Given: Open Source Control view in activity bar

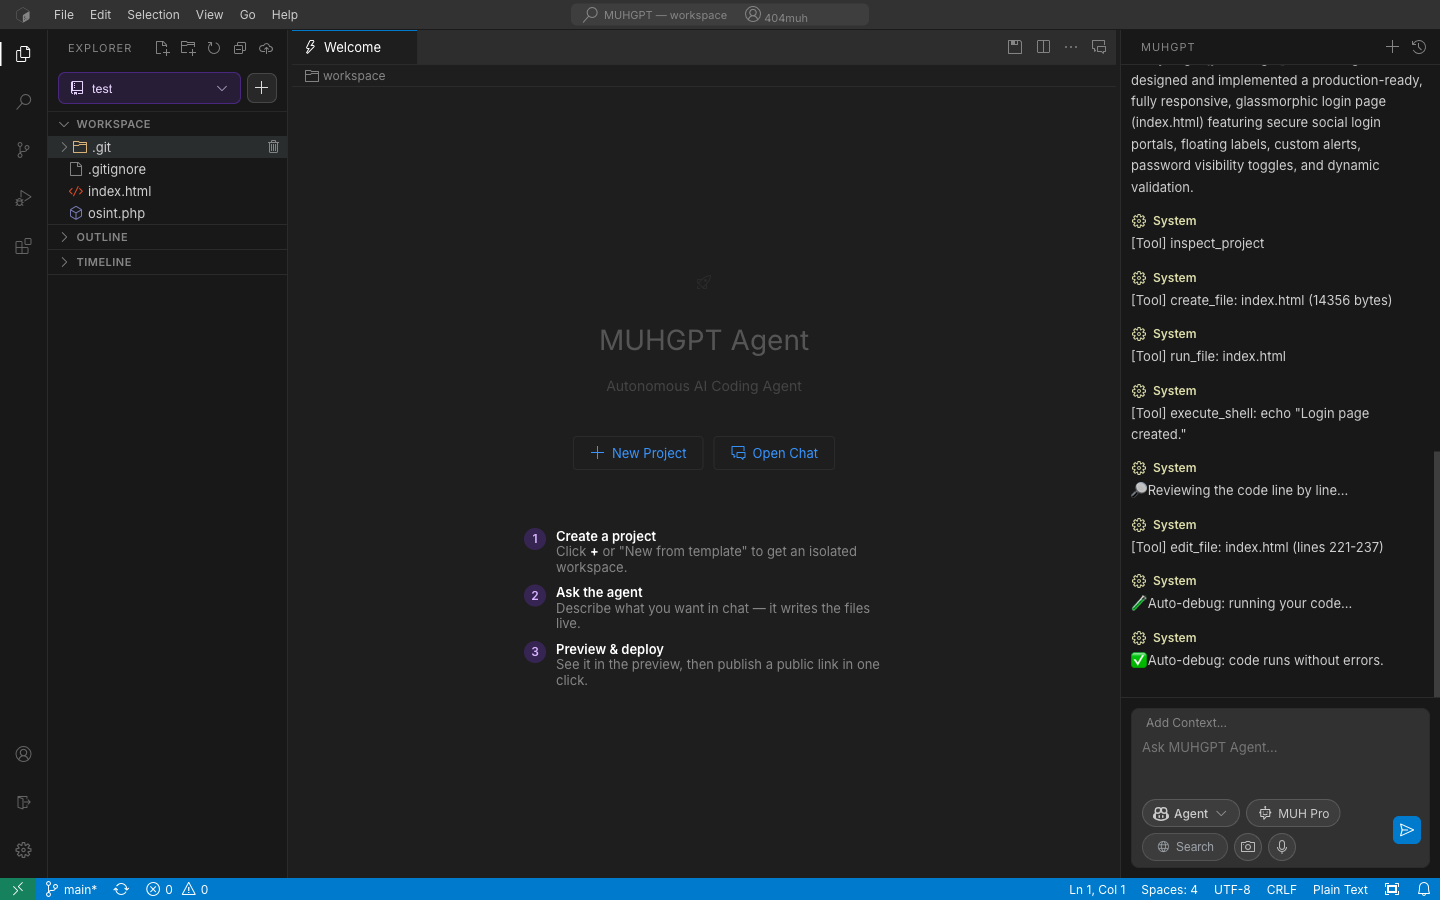Looking at the screenshot, I should 23,150.
